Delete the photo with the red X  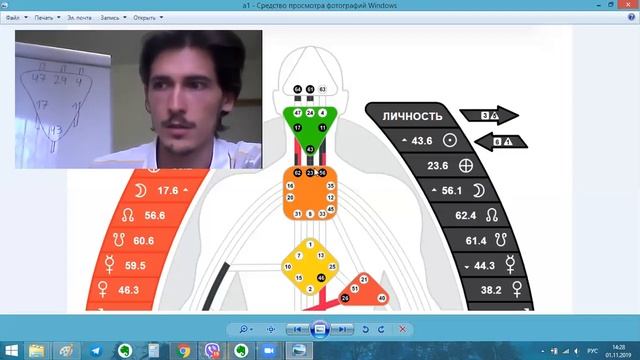(402, 329)
